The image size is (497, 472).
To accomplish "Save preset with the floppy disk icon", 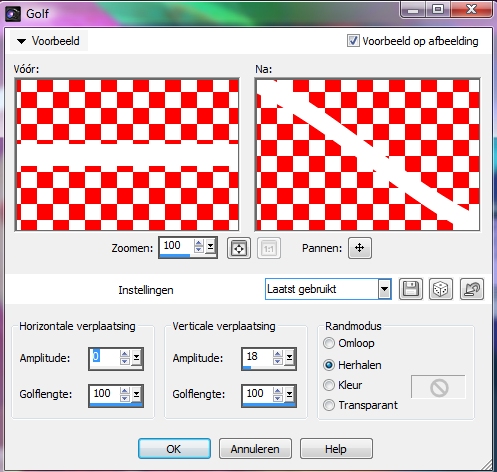I will point(411,289).
